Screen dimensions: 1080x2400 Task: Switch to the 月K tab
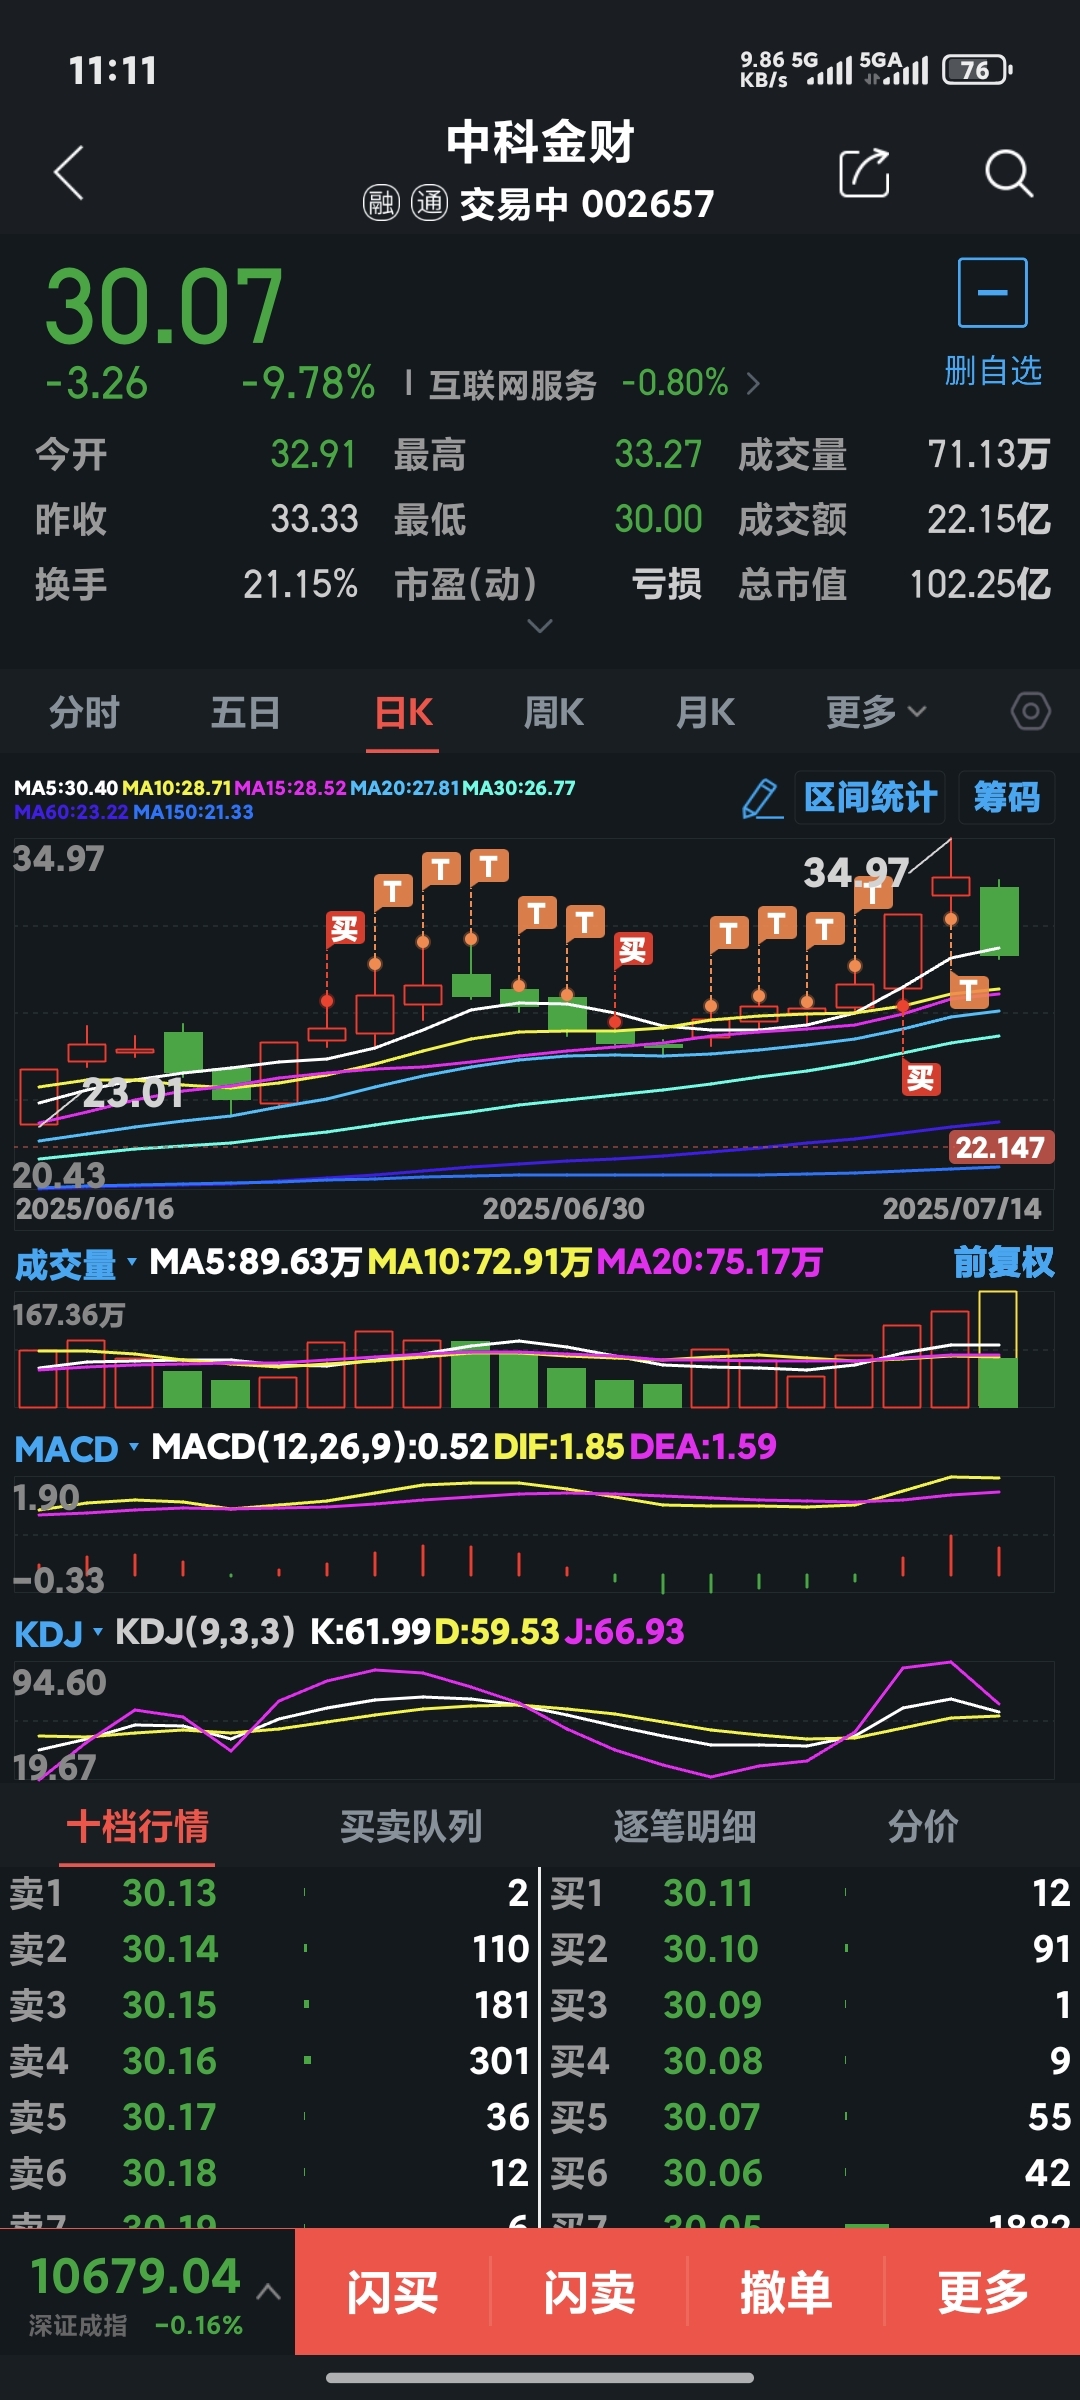tap(705, 712)
